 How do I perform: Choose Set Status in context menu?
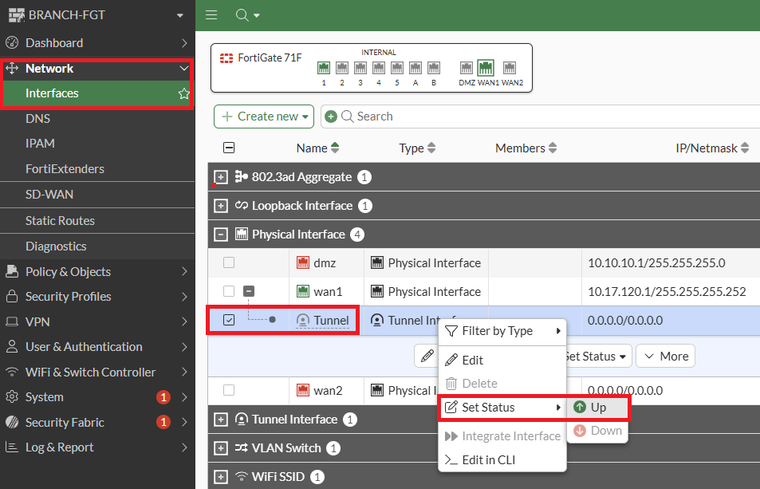pyautogui.click(x=502, y=407)
